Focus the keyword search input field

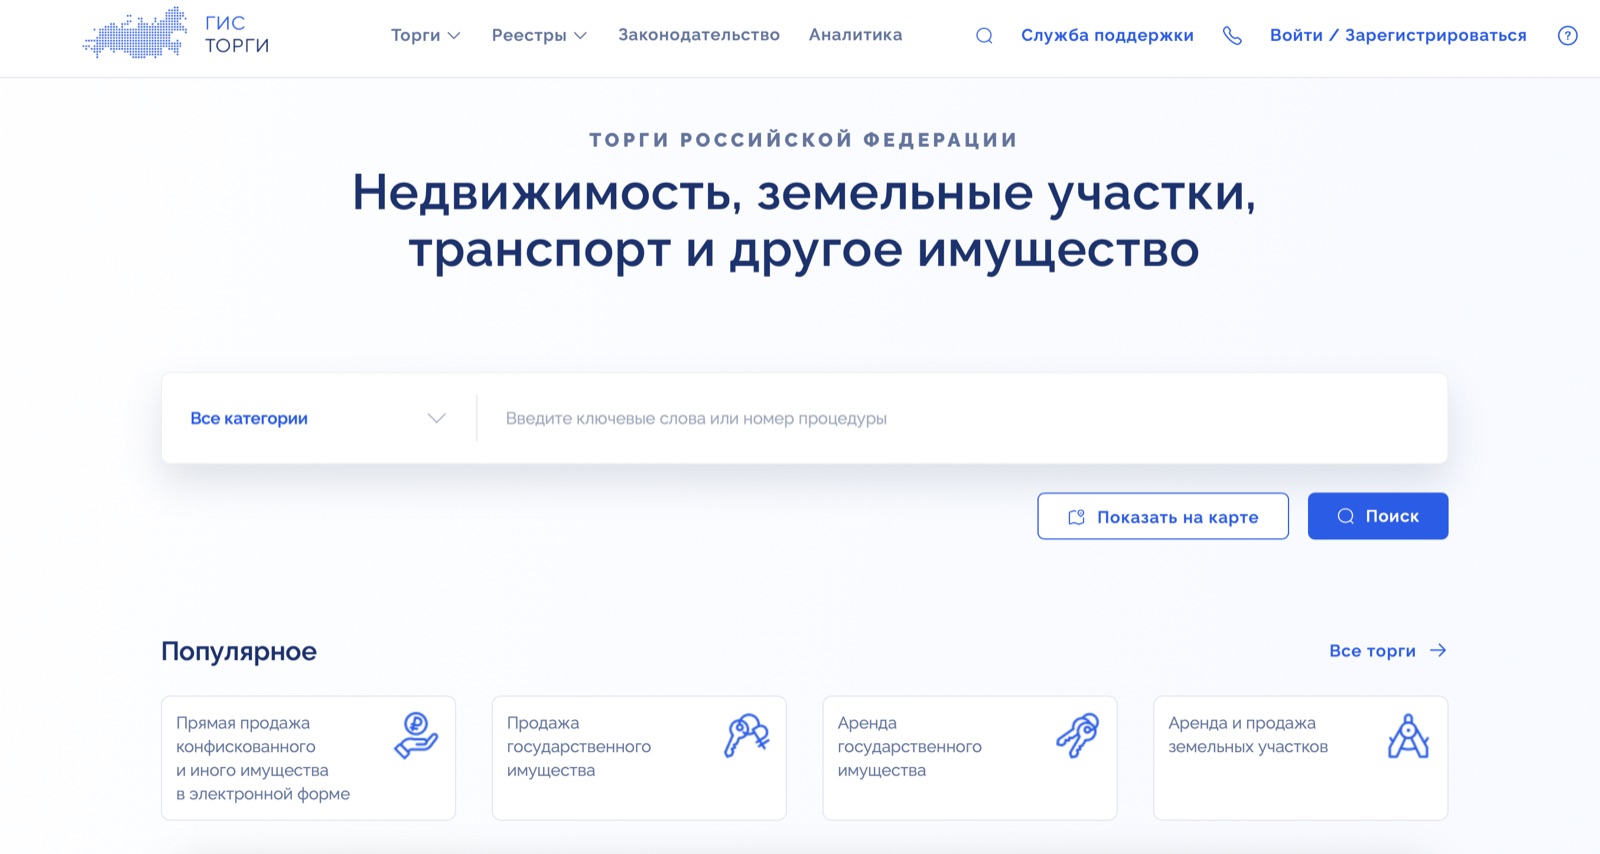click(x=962, y=418)
